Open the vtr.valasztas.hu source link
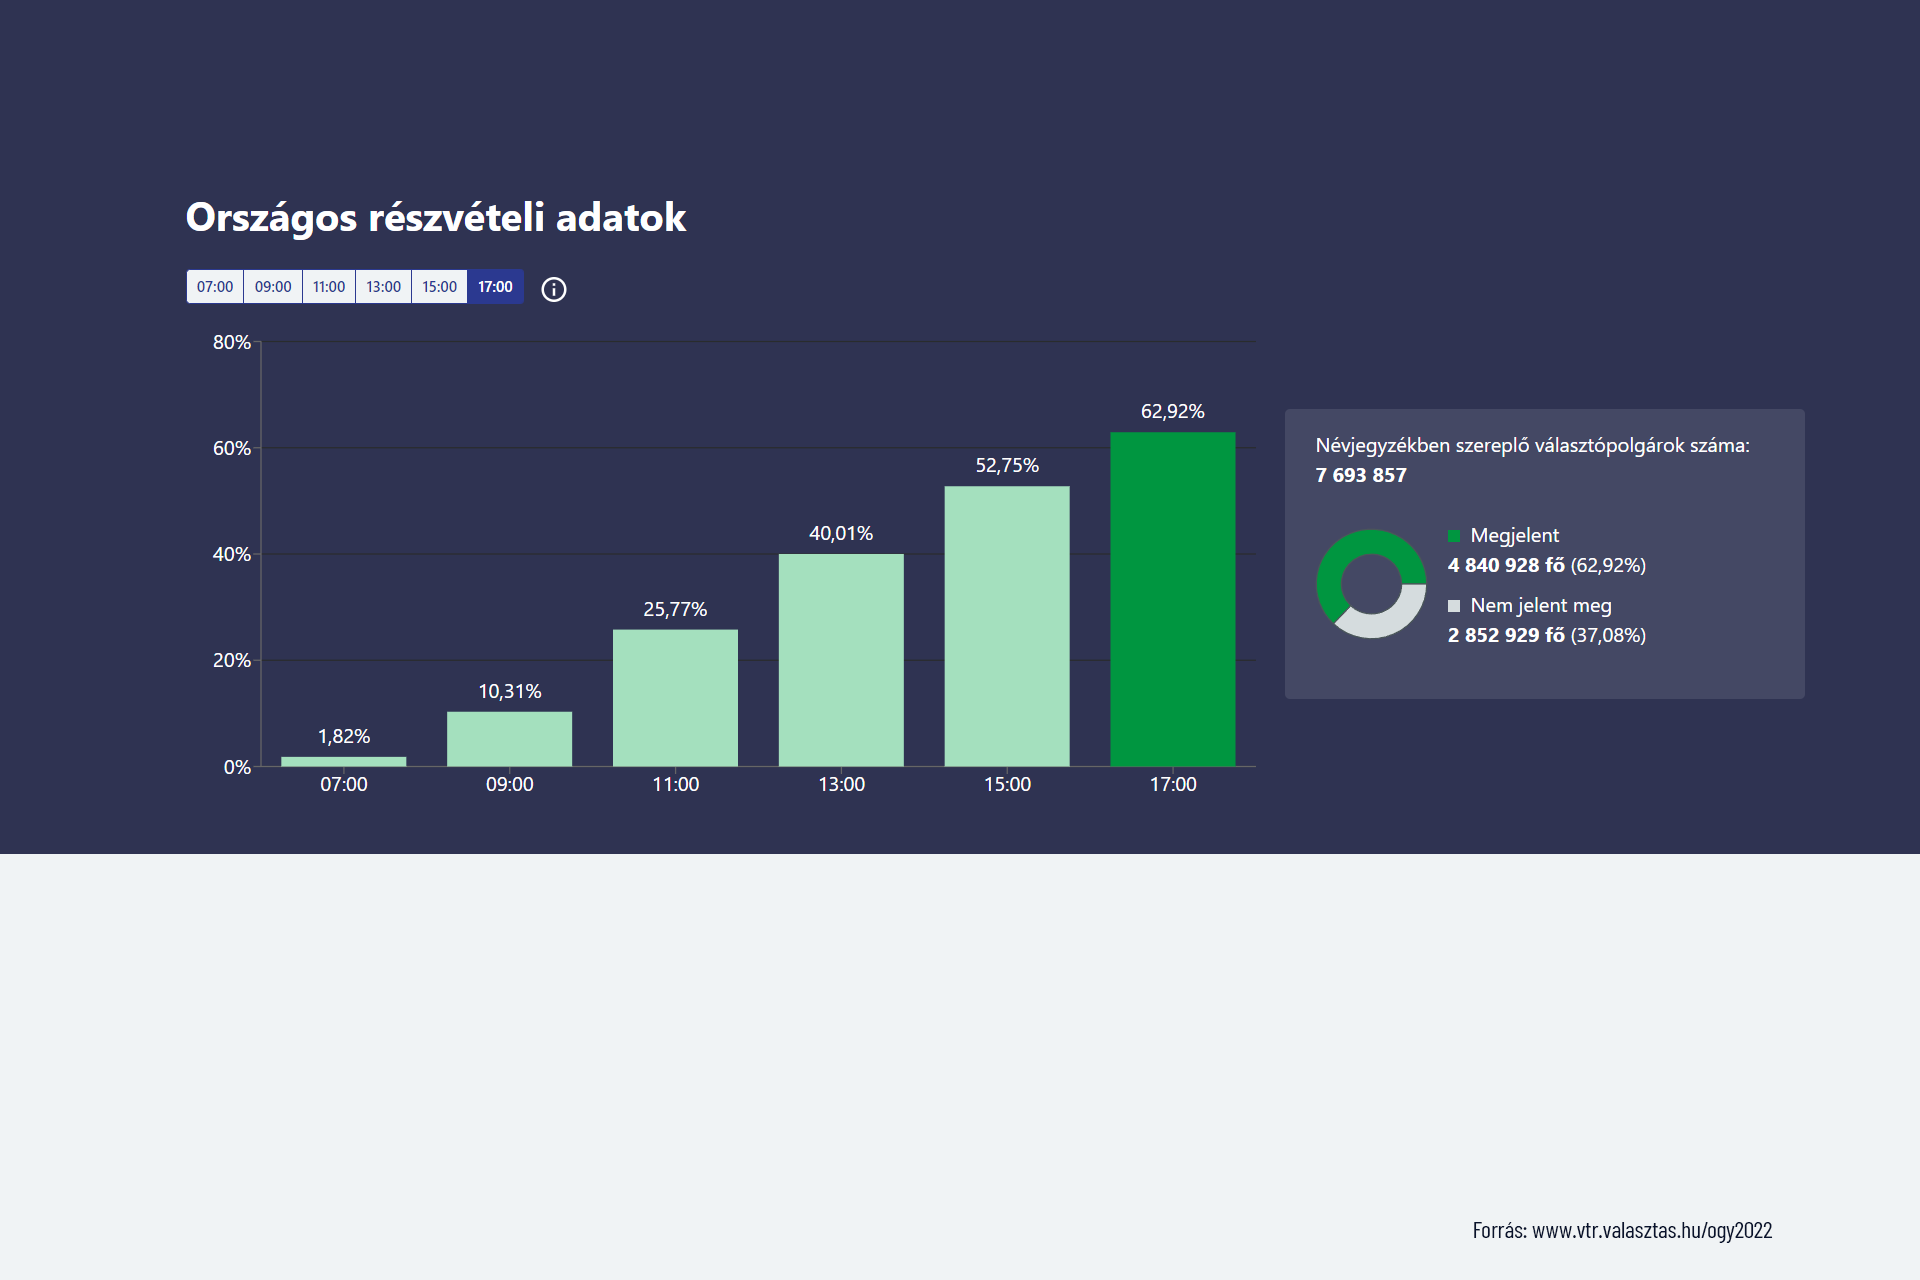Image resolution: width=1920 pixels, height=1280 pixels. [1651, 1230]
